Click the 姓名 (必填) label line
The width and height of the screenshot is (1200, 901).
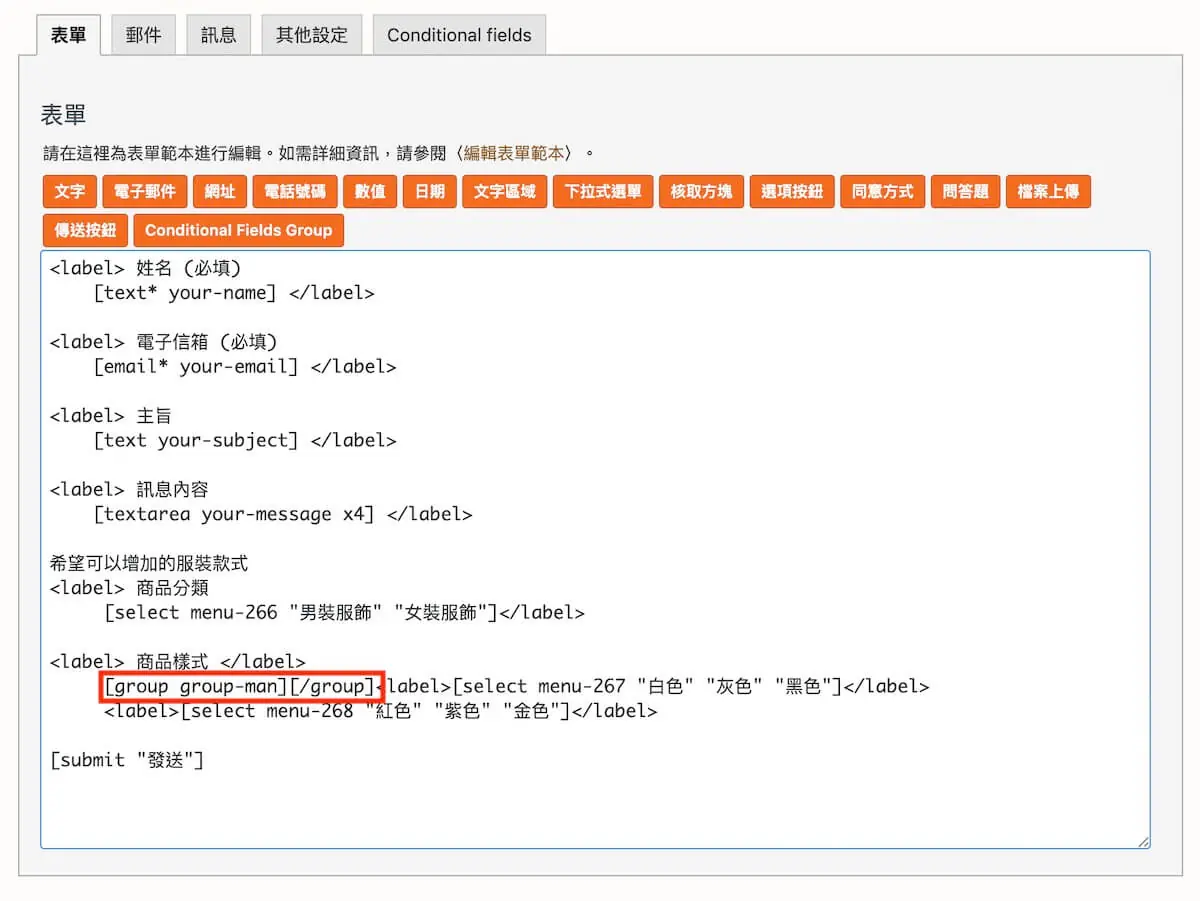coord(146,269)
